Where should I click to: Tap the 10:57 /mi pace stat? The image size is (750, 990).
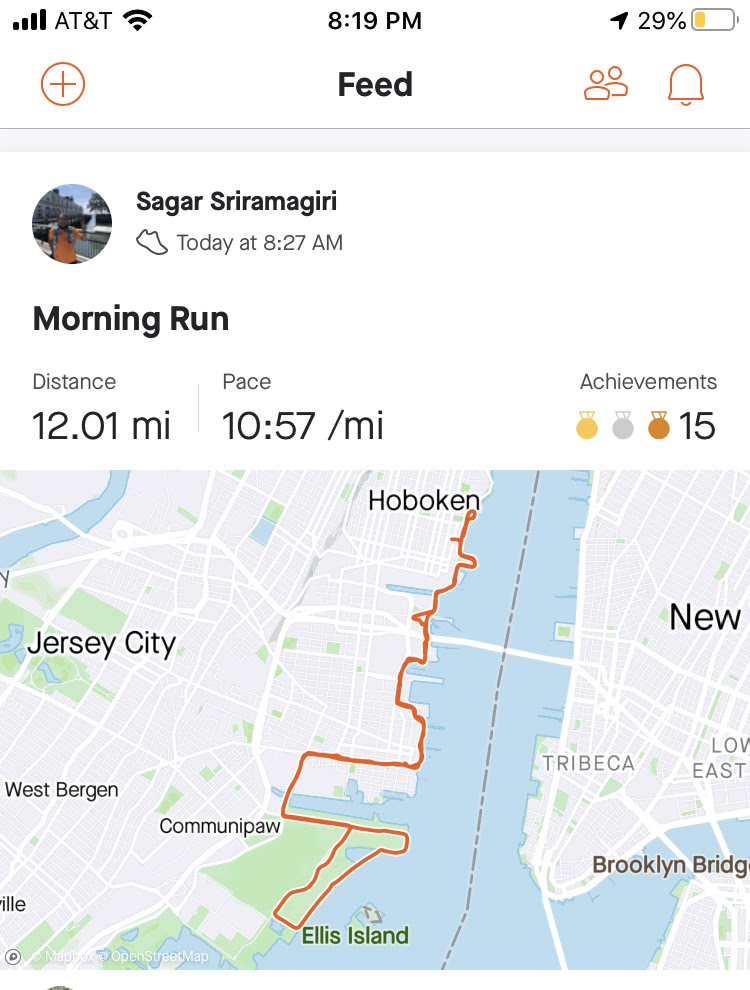(303, 426)
